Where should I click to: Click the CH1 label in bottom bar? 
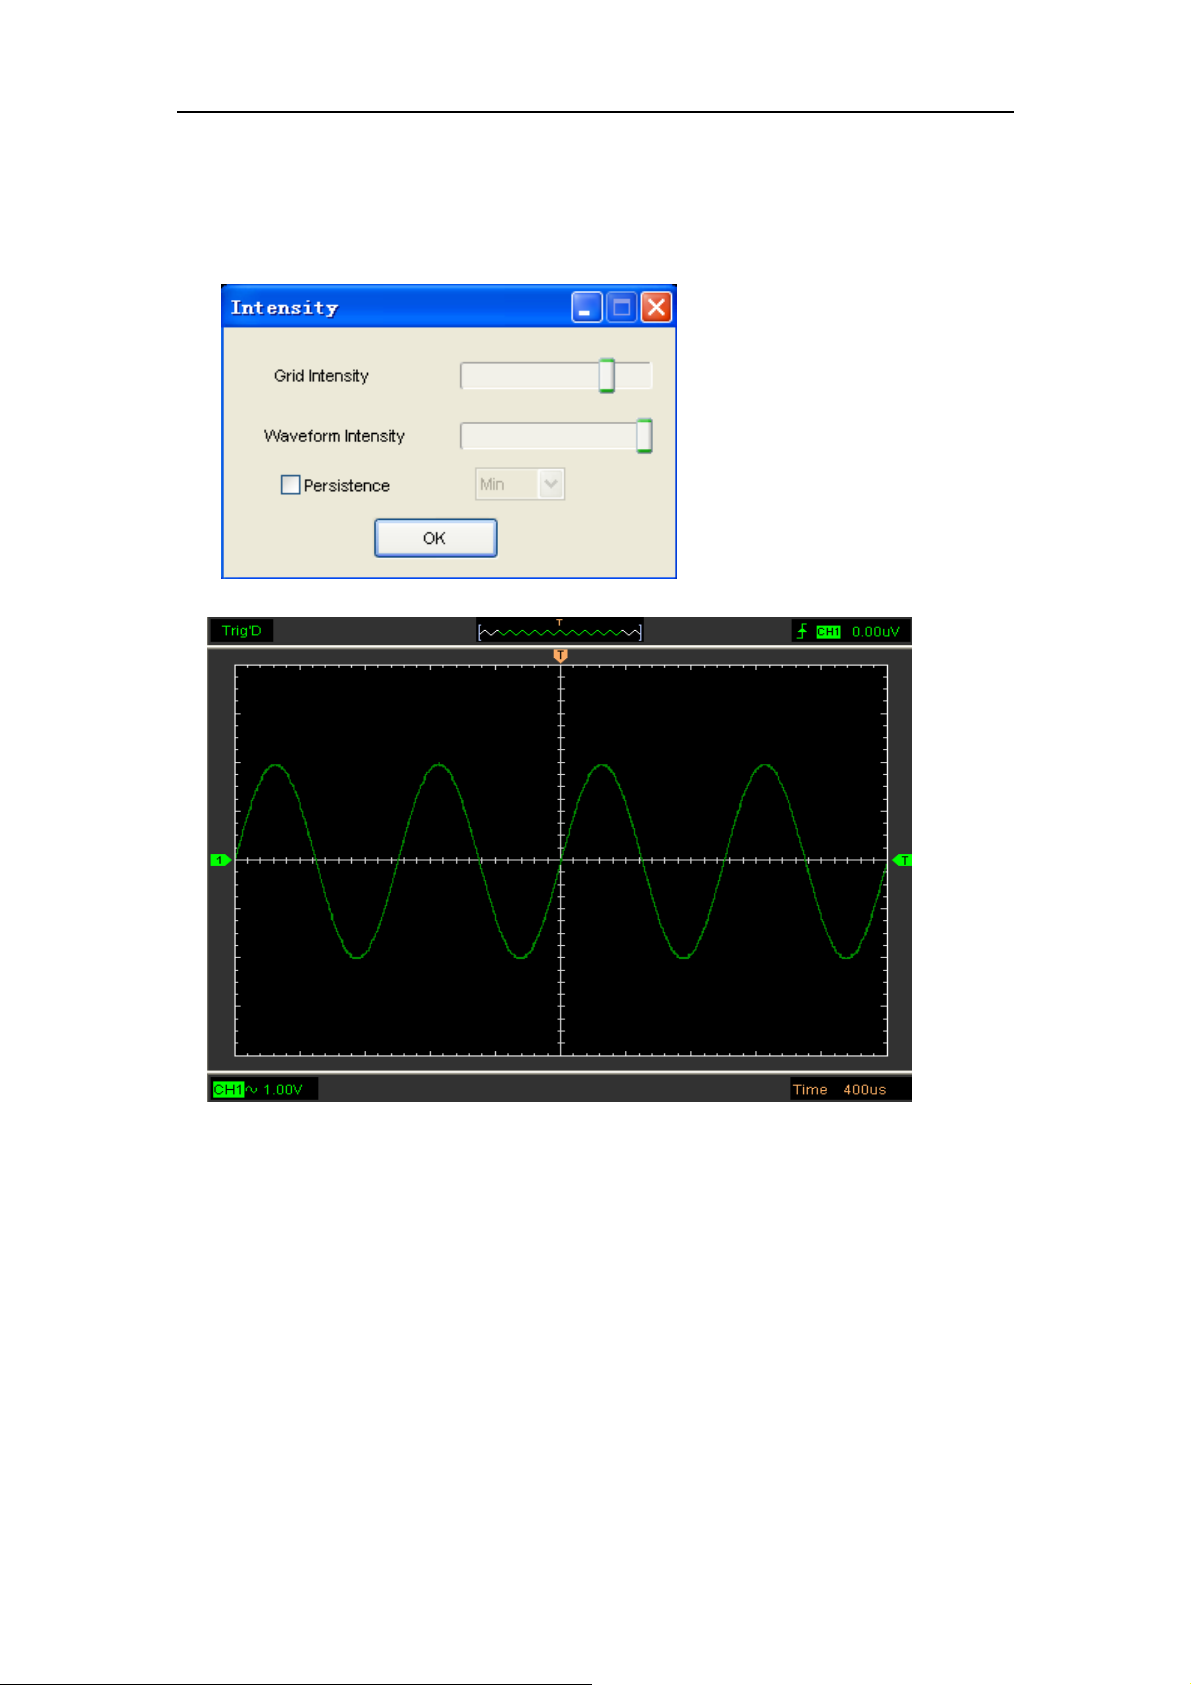(x=228, y=1089)
